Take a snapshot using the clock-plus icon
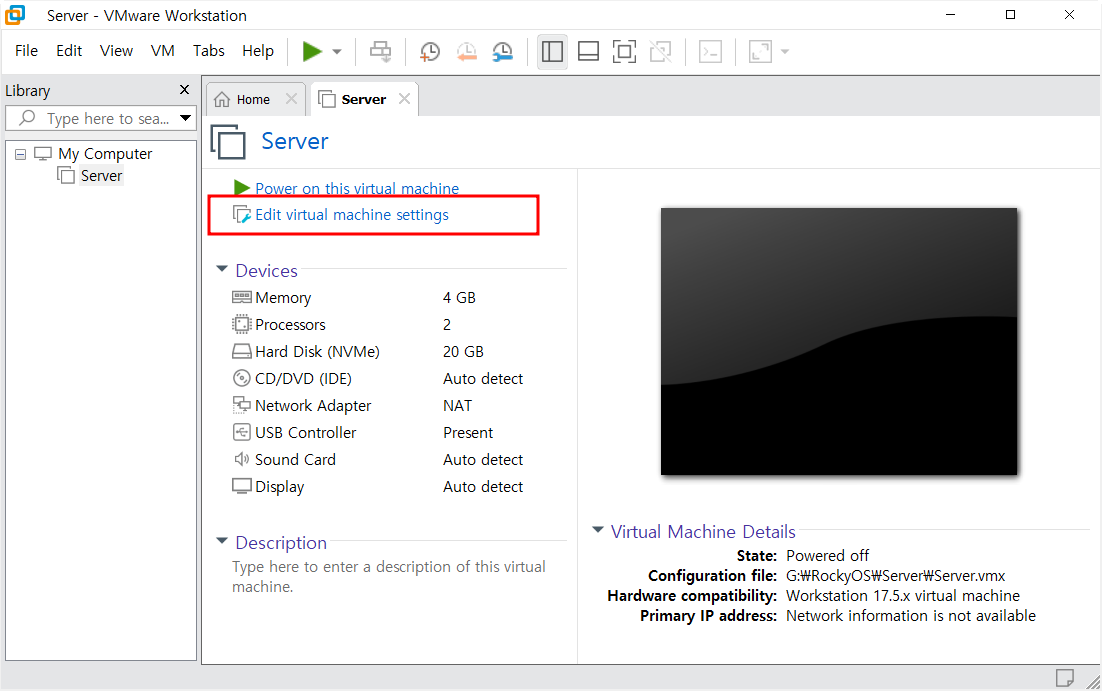The image size is (1102, 691). (x=429, y=51)
